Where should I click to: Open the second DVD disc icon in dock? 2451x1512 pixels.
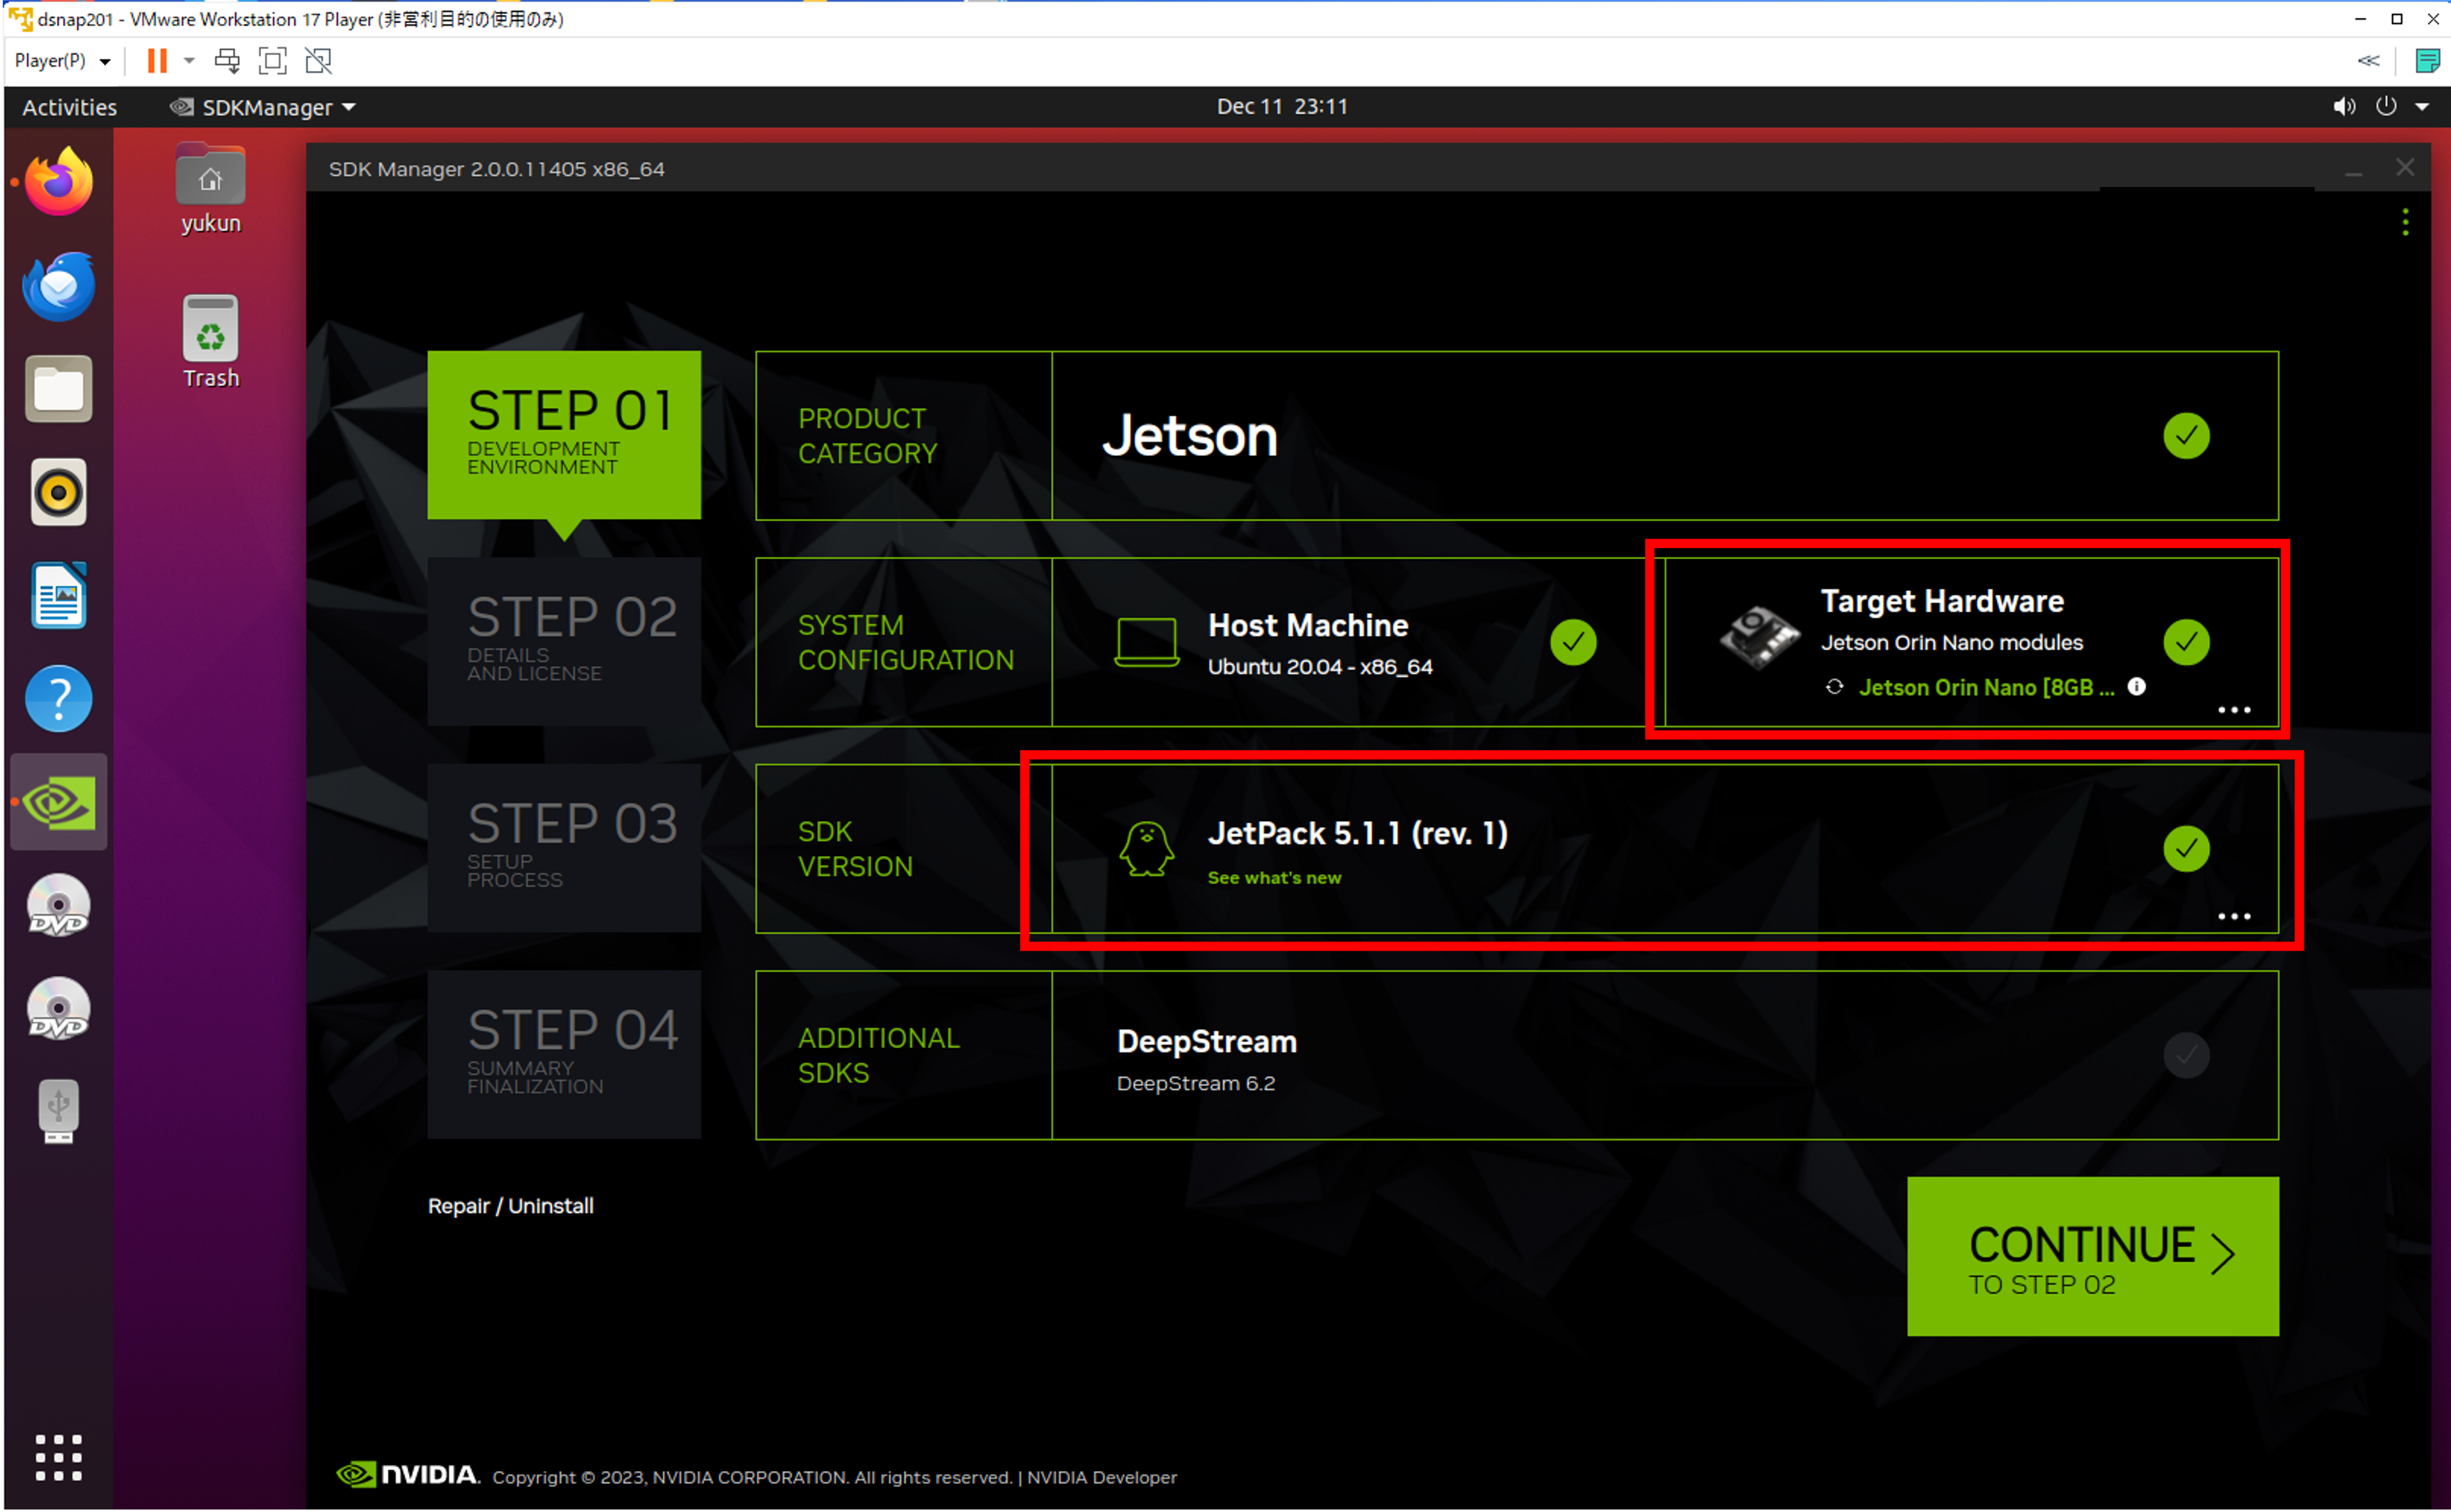click(59, 1008)
